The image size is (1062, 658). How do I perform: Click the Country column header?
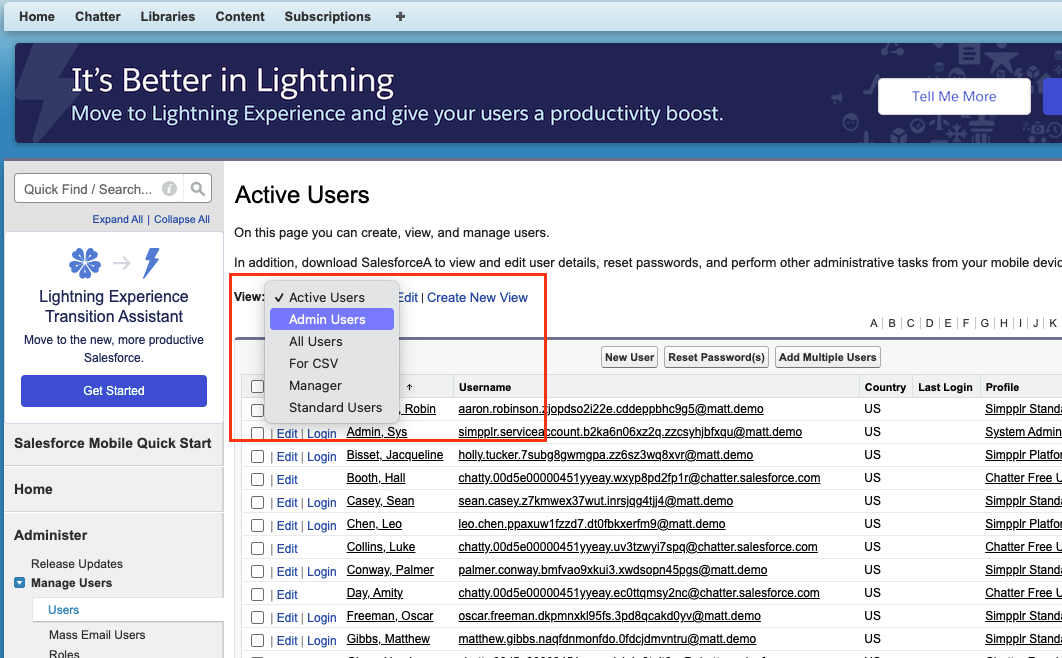coord(885,387)
